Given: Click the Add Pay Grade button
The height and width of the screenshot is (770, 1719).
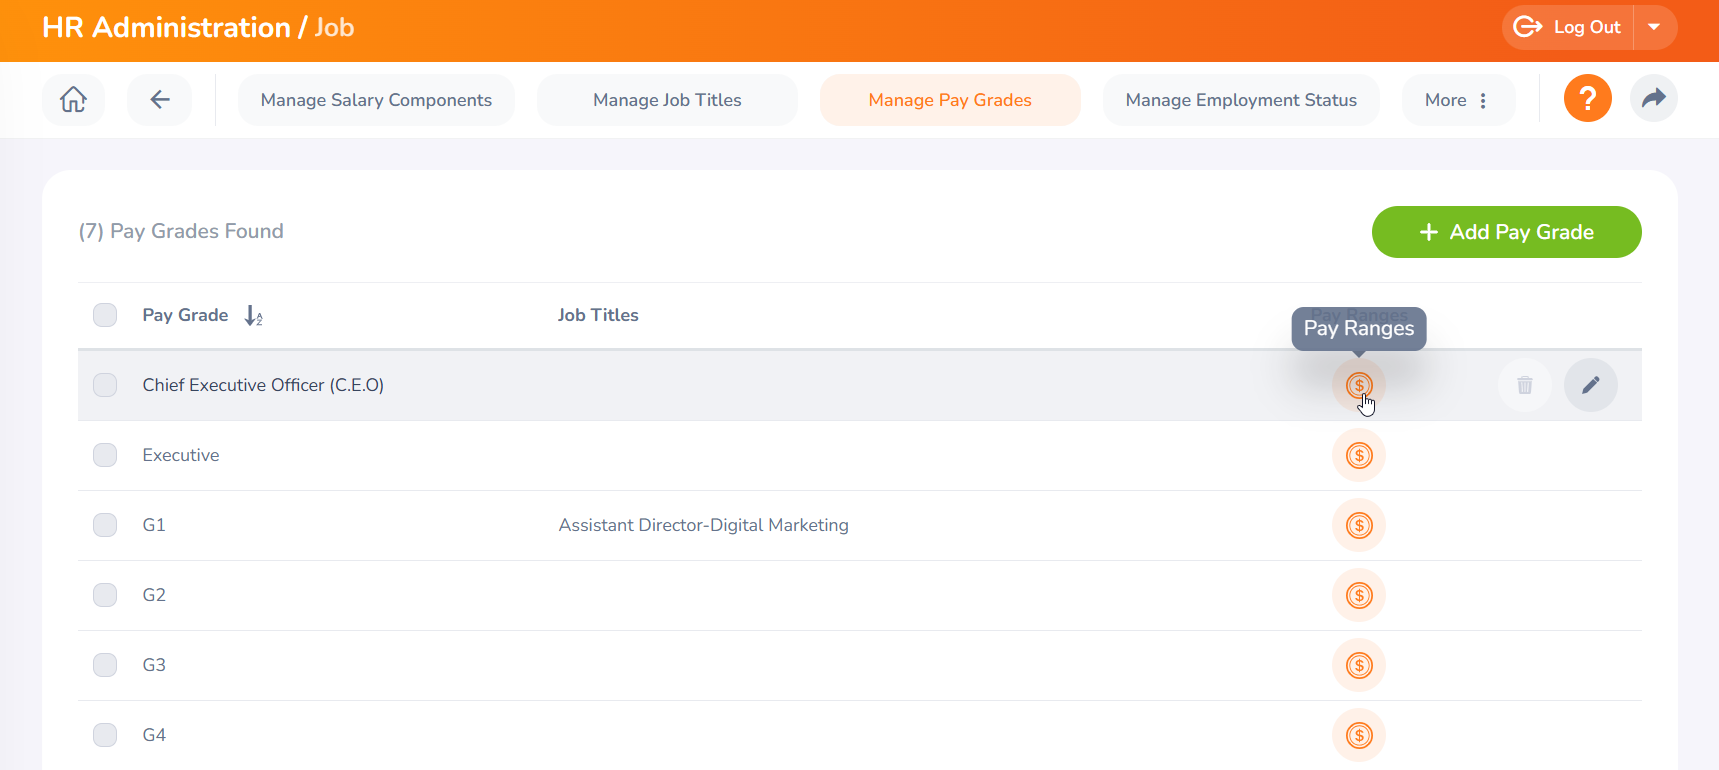Looking at the screenshot, I should [1506, 232].
